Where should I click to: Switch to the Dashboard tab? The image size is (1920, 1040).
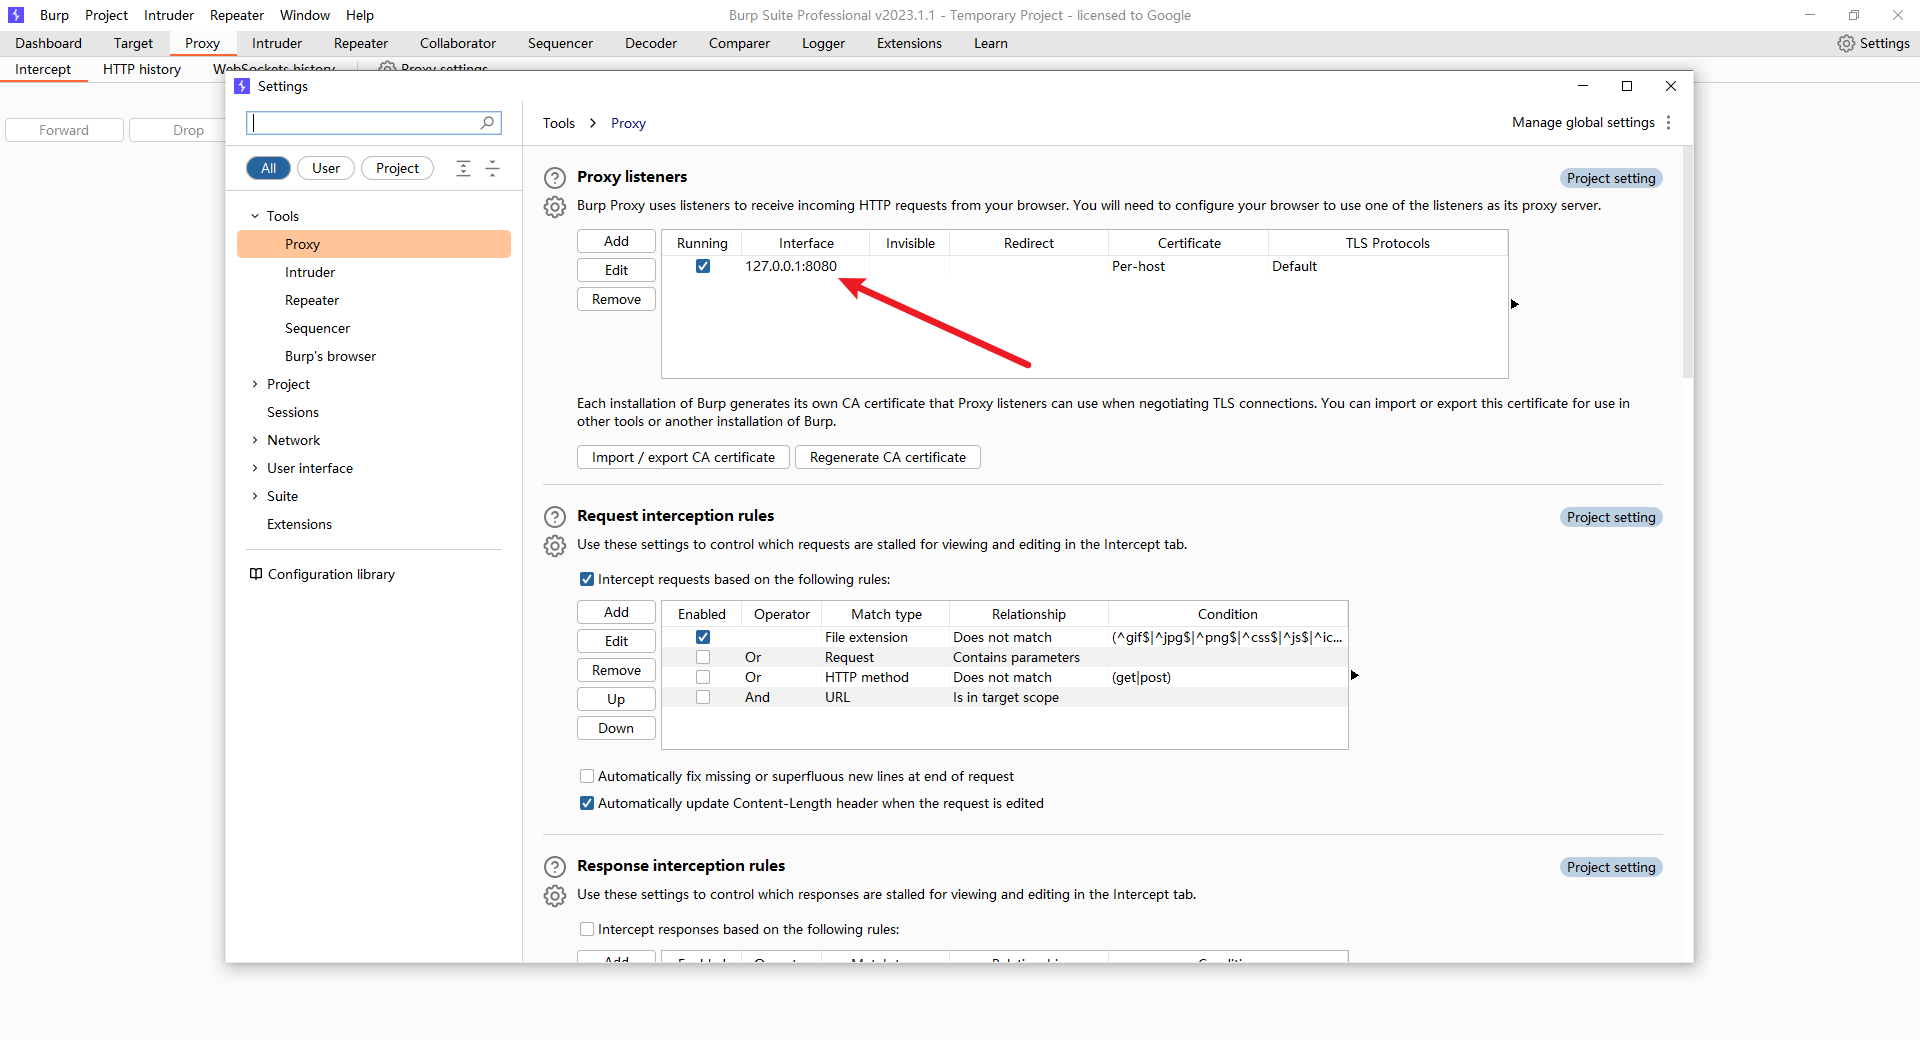coord(48,43)
